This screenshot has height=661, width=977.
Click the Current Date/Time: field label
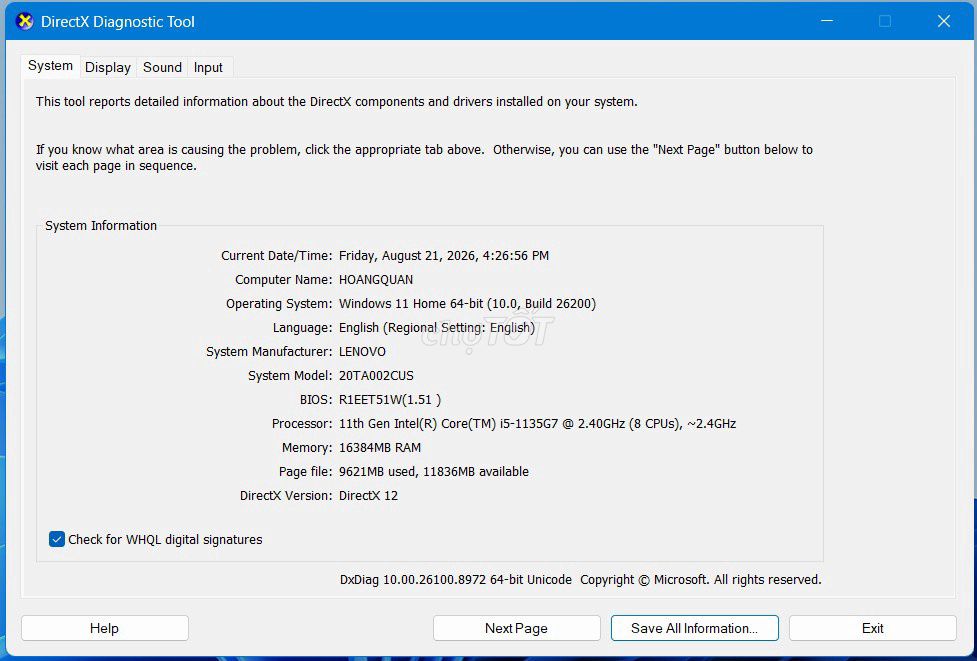pos(277,255)
